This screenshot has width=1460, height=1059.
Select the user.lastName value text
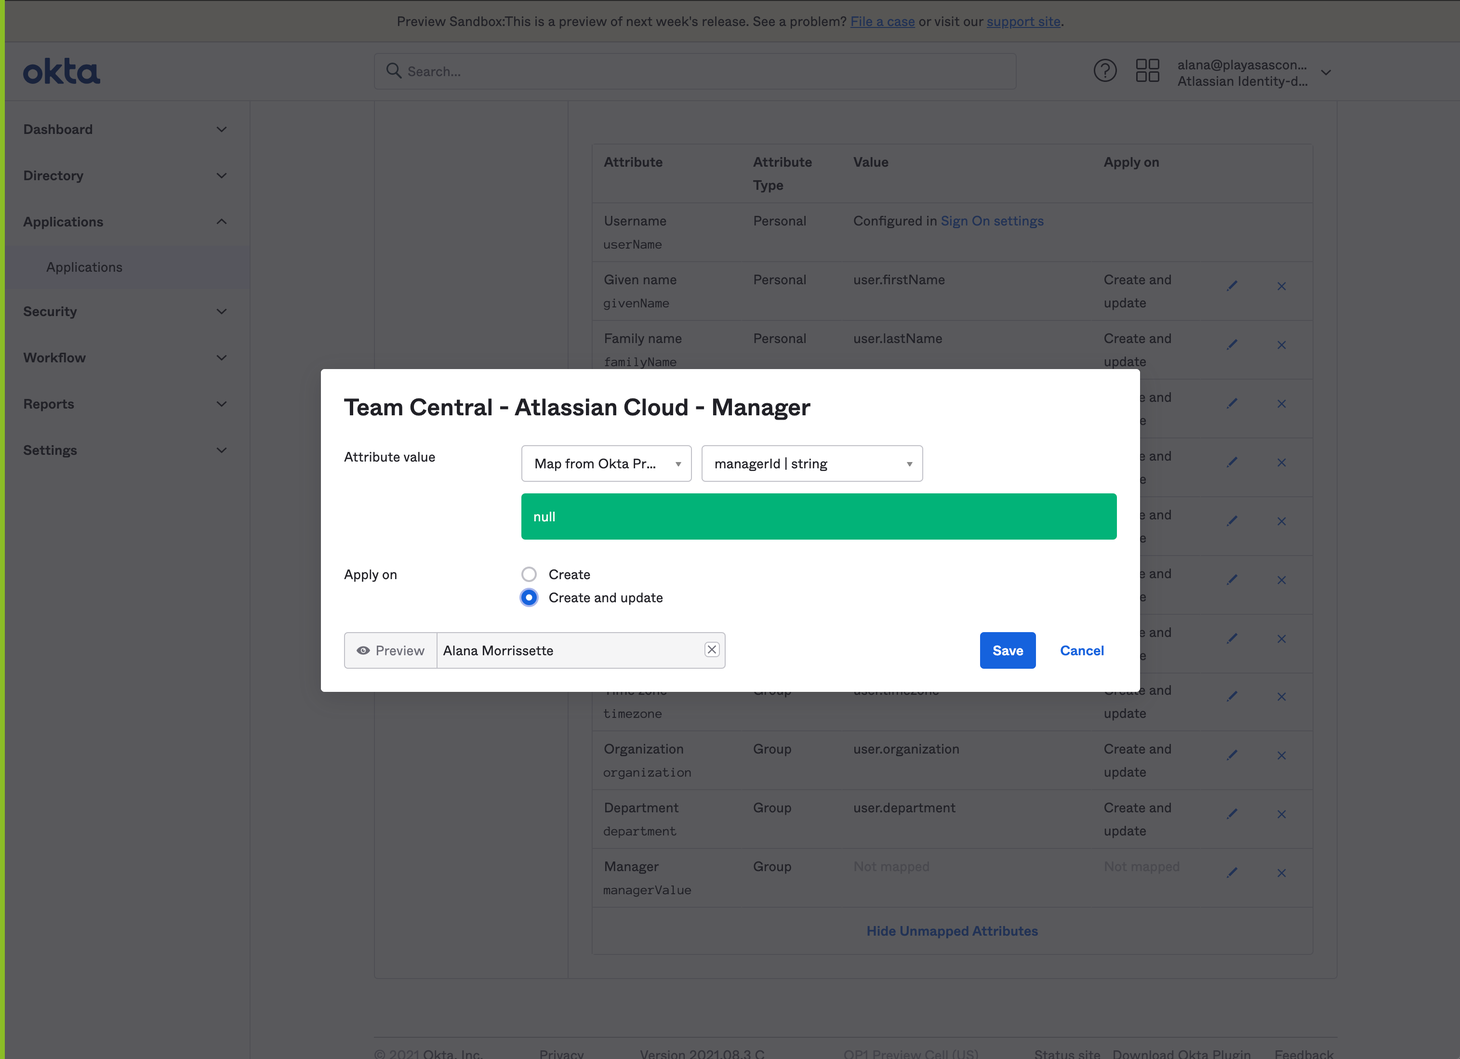point(898,339)
